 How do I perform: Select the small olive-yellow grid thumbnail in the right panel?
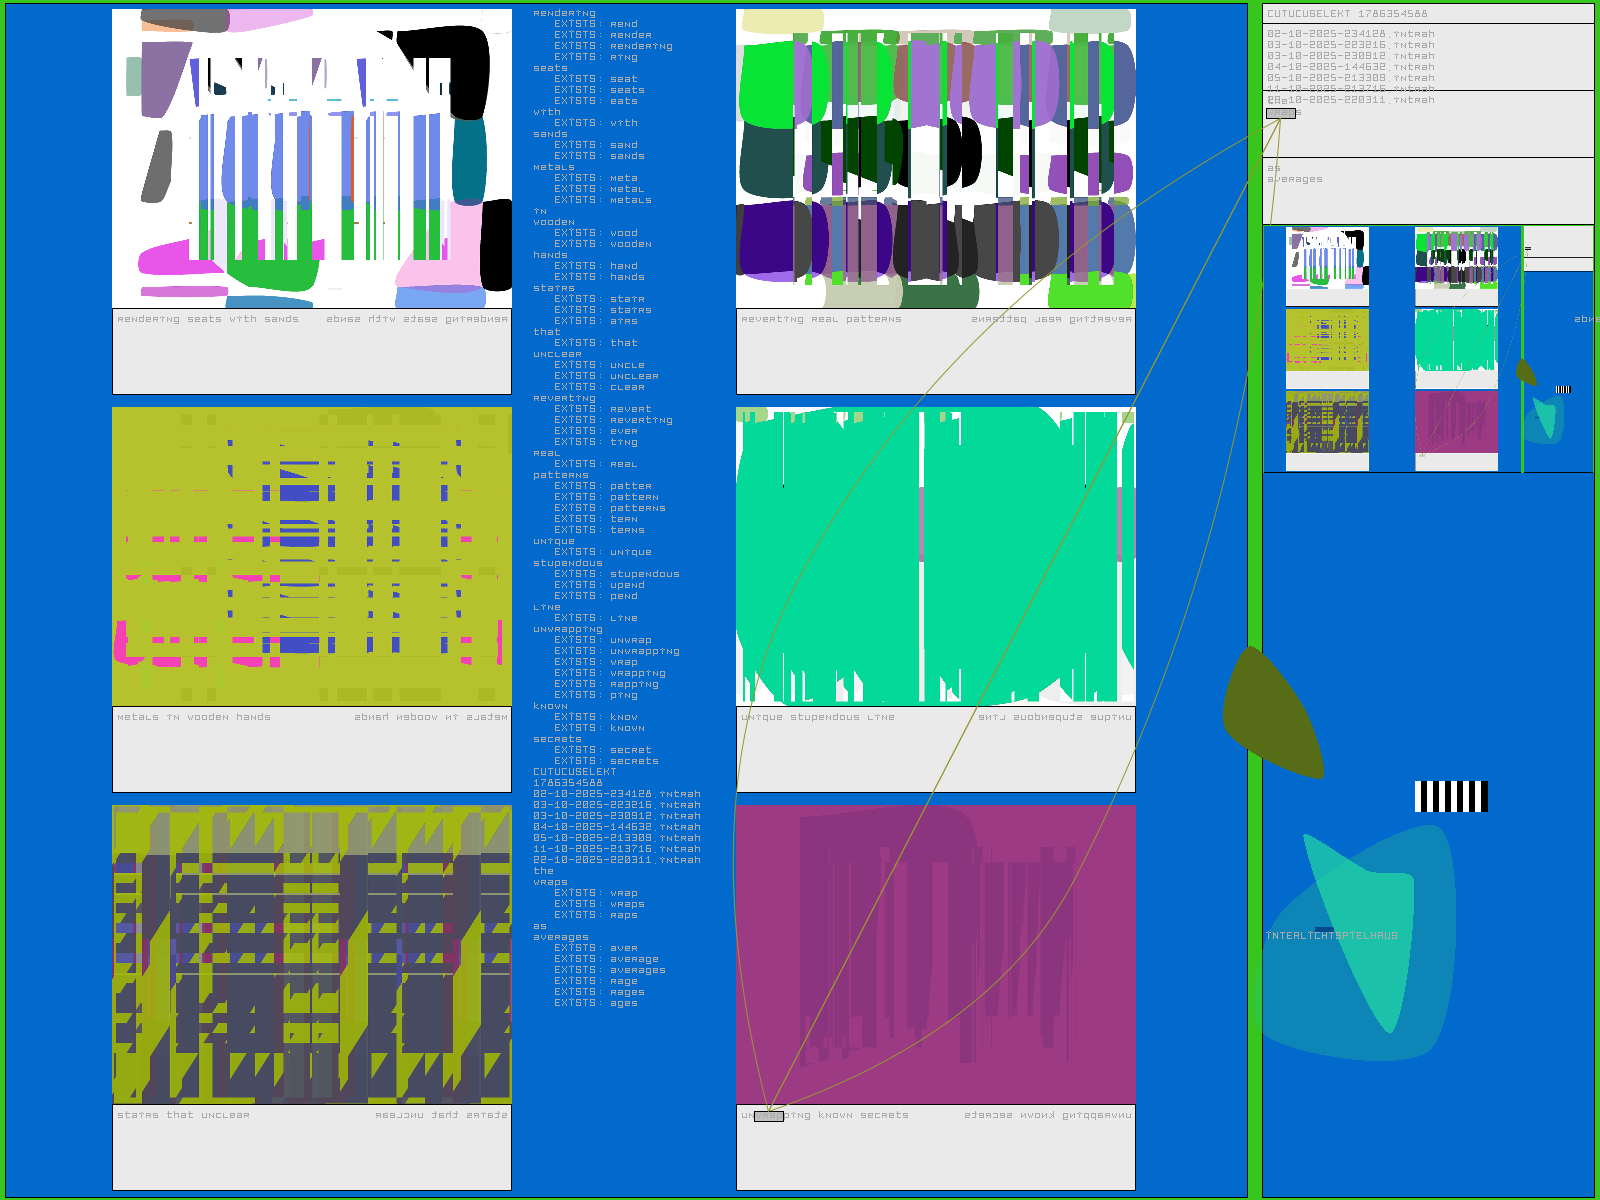tap(1327, 340)
